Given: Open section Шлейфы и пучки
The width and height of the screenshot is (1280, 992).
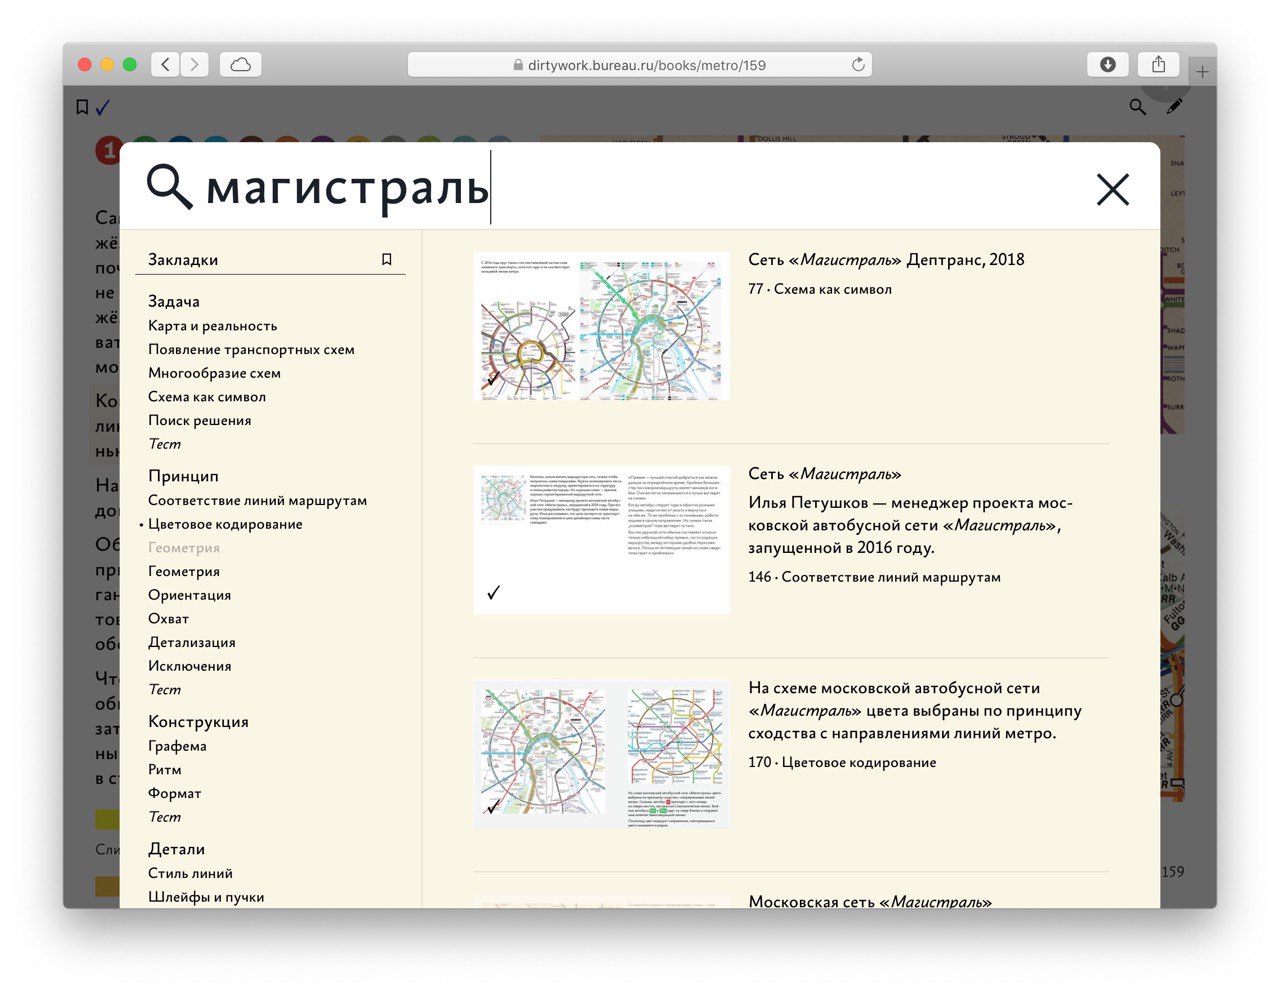Looking at the screenshot, I should pos(206,897).
